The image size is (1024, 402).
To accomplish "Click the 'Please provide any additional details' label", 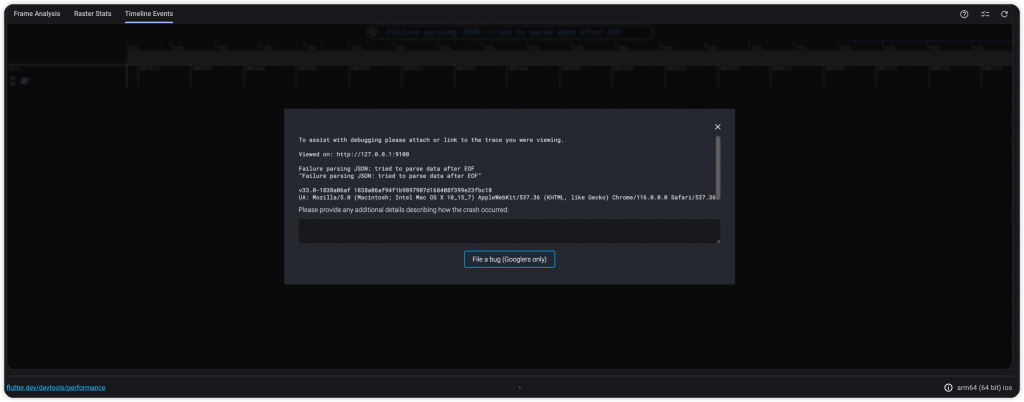I will click(403, 209).
